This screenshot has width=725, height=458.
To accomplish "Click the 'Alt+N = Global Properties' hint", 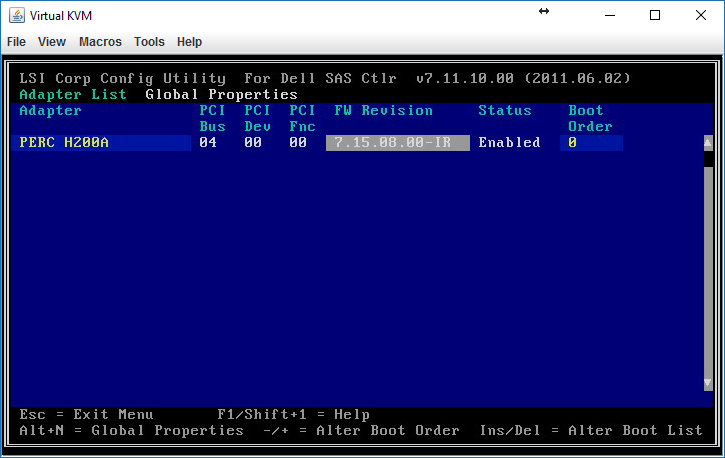I will [131, 430].
